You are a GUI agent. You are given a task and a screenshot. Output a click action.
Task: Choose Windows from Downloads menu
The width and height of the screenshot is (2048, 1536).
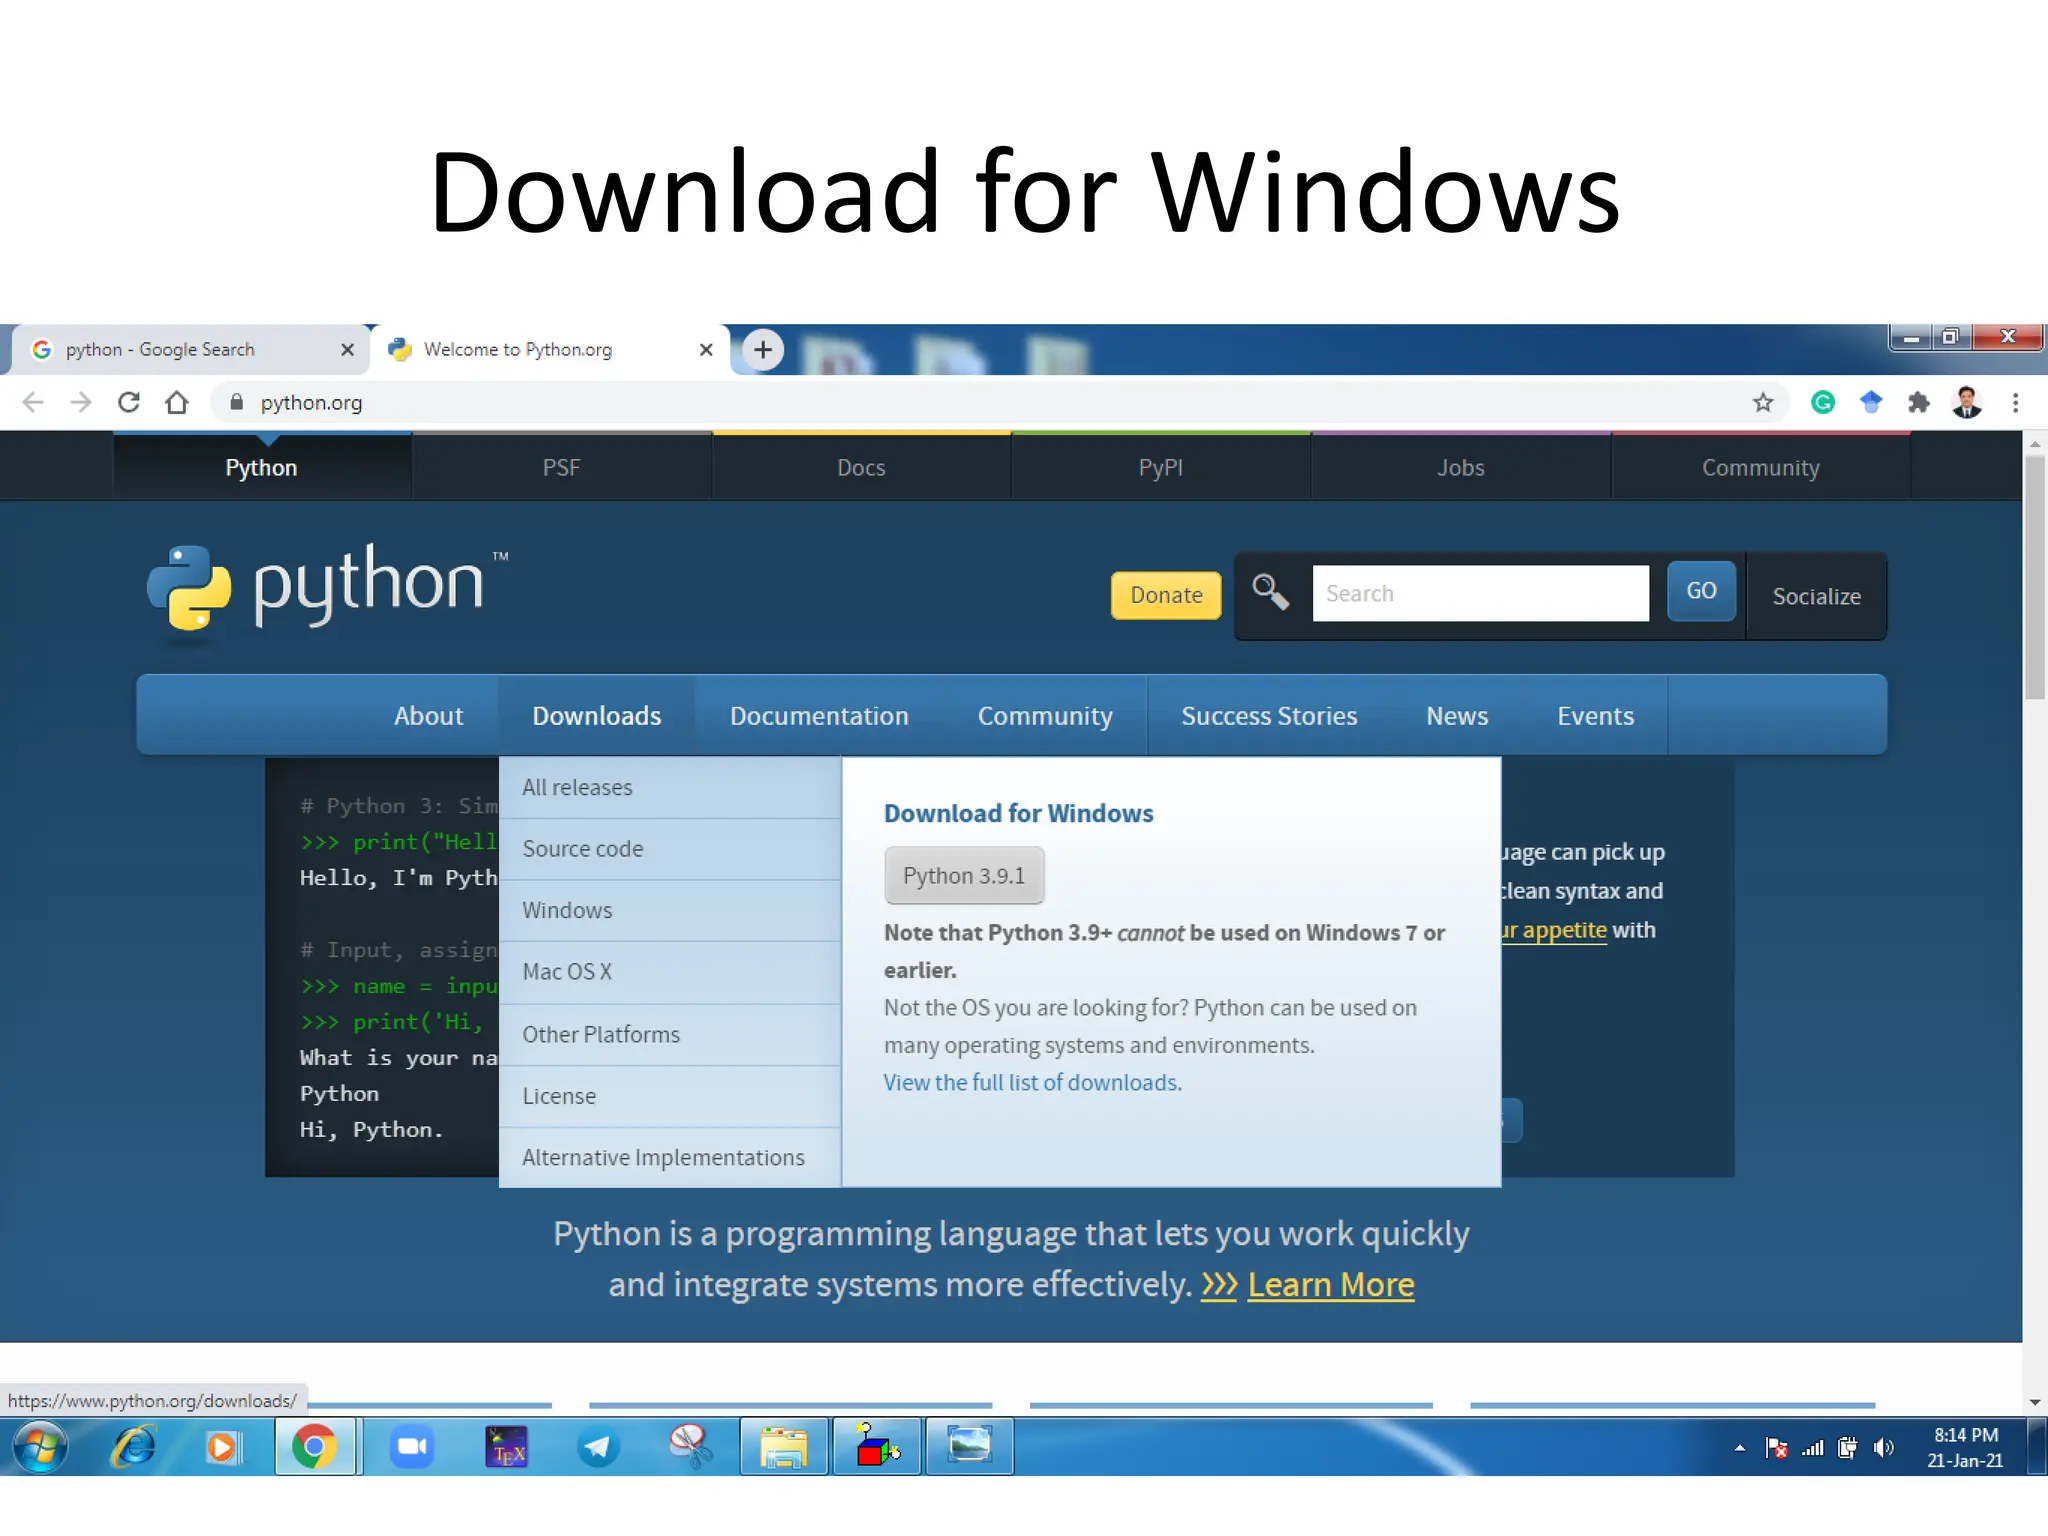tap(669, 910)
